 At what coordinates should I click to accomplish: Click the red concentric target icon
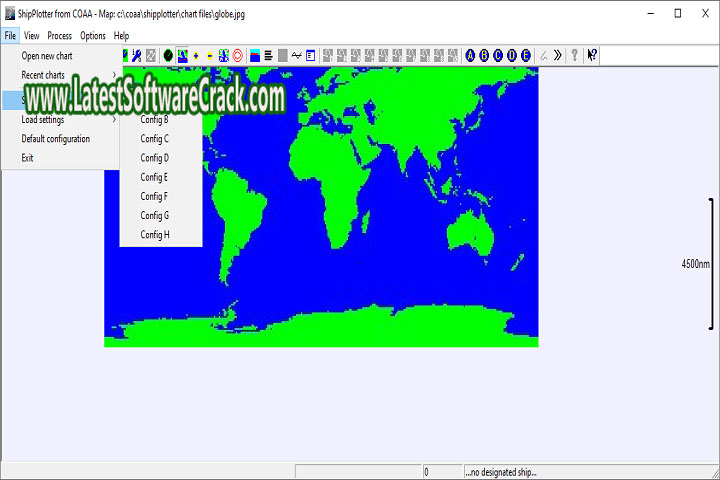tap(237, 56)
